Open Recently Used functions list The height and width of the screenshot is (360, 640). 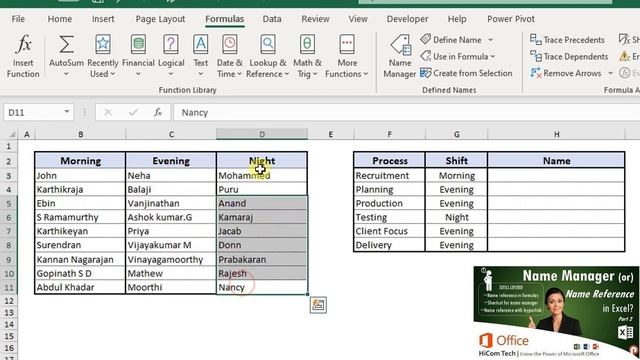(x=103, y=56)
